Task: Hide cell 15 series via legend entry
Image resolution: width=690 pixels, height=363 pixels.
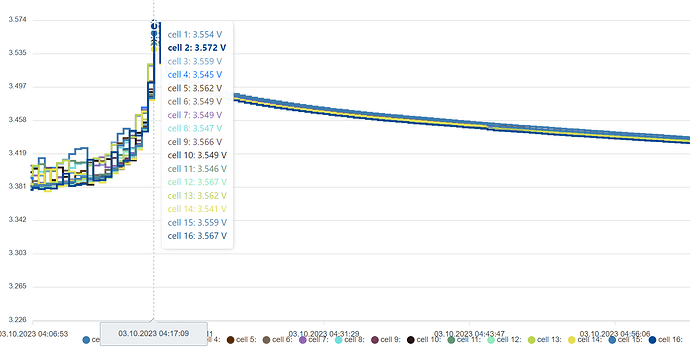Action: click(625, 340)
